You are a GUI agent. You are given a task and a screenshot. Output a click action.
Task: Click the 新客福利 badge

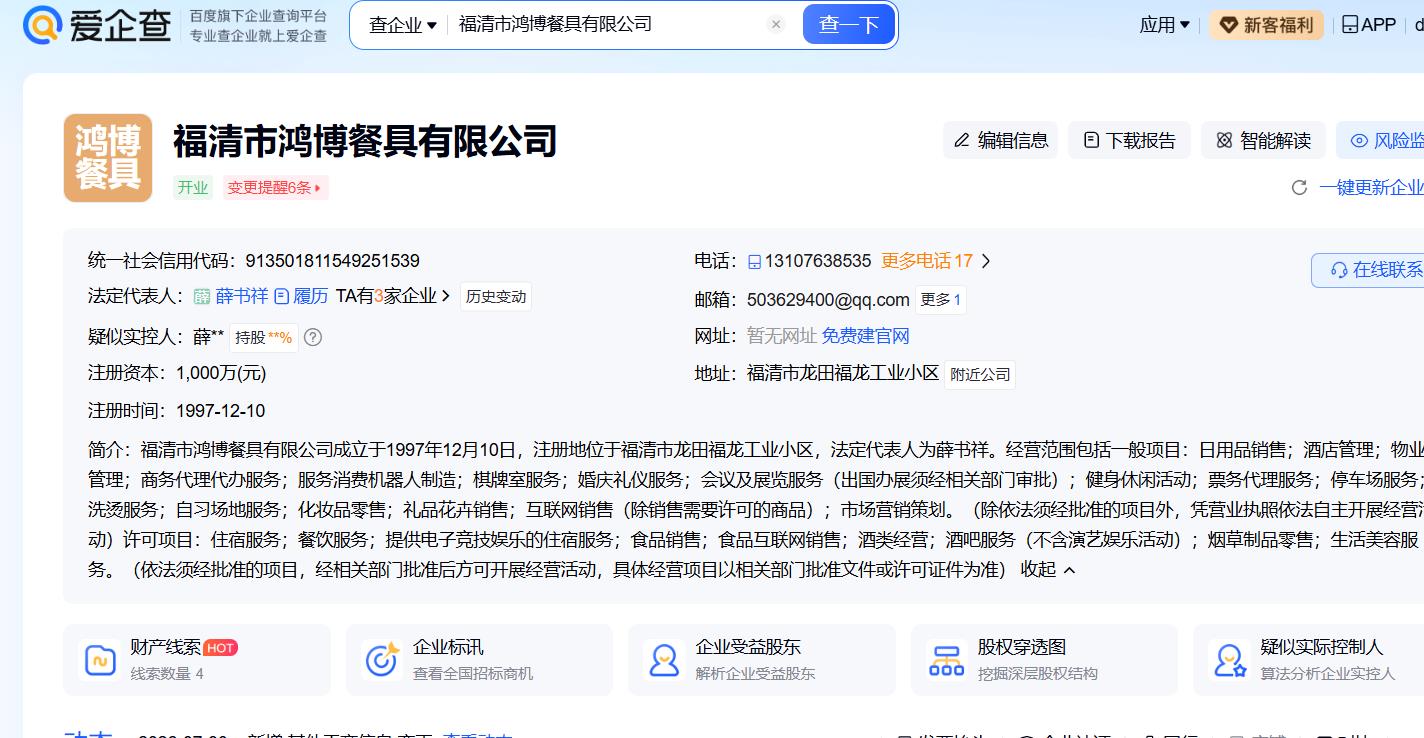click(x=1267, y=25)
